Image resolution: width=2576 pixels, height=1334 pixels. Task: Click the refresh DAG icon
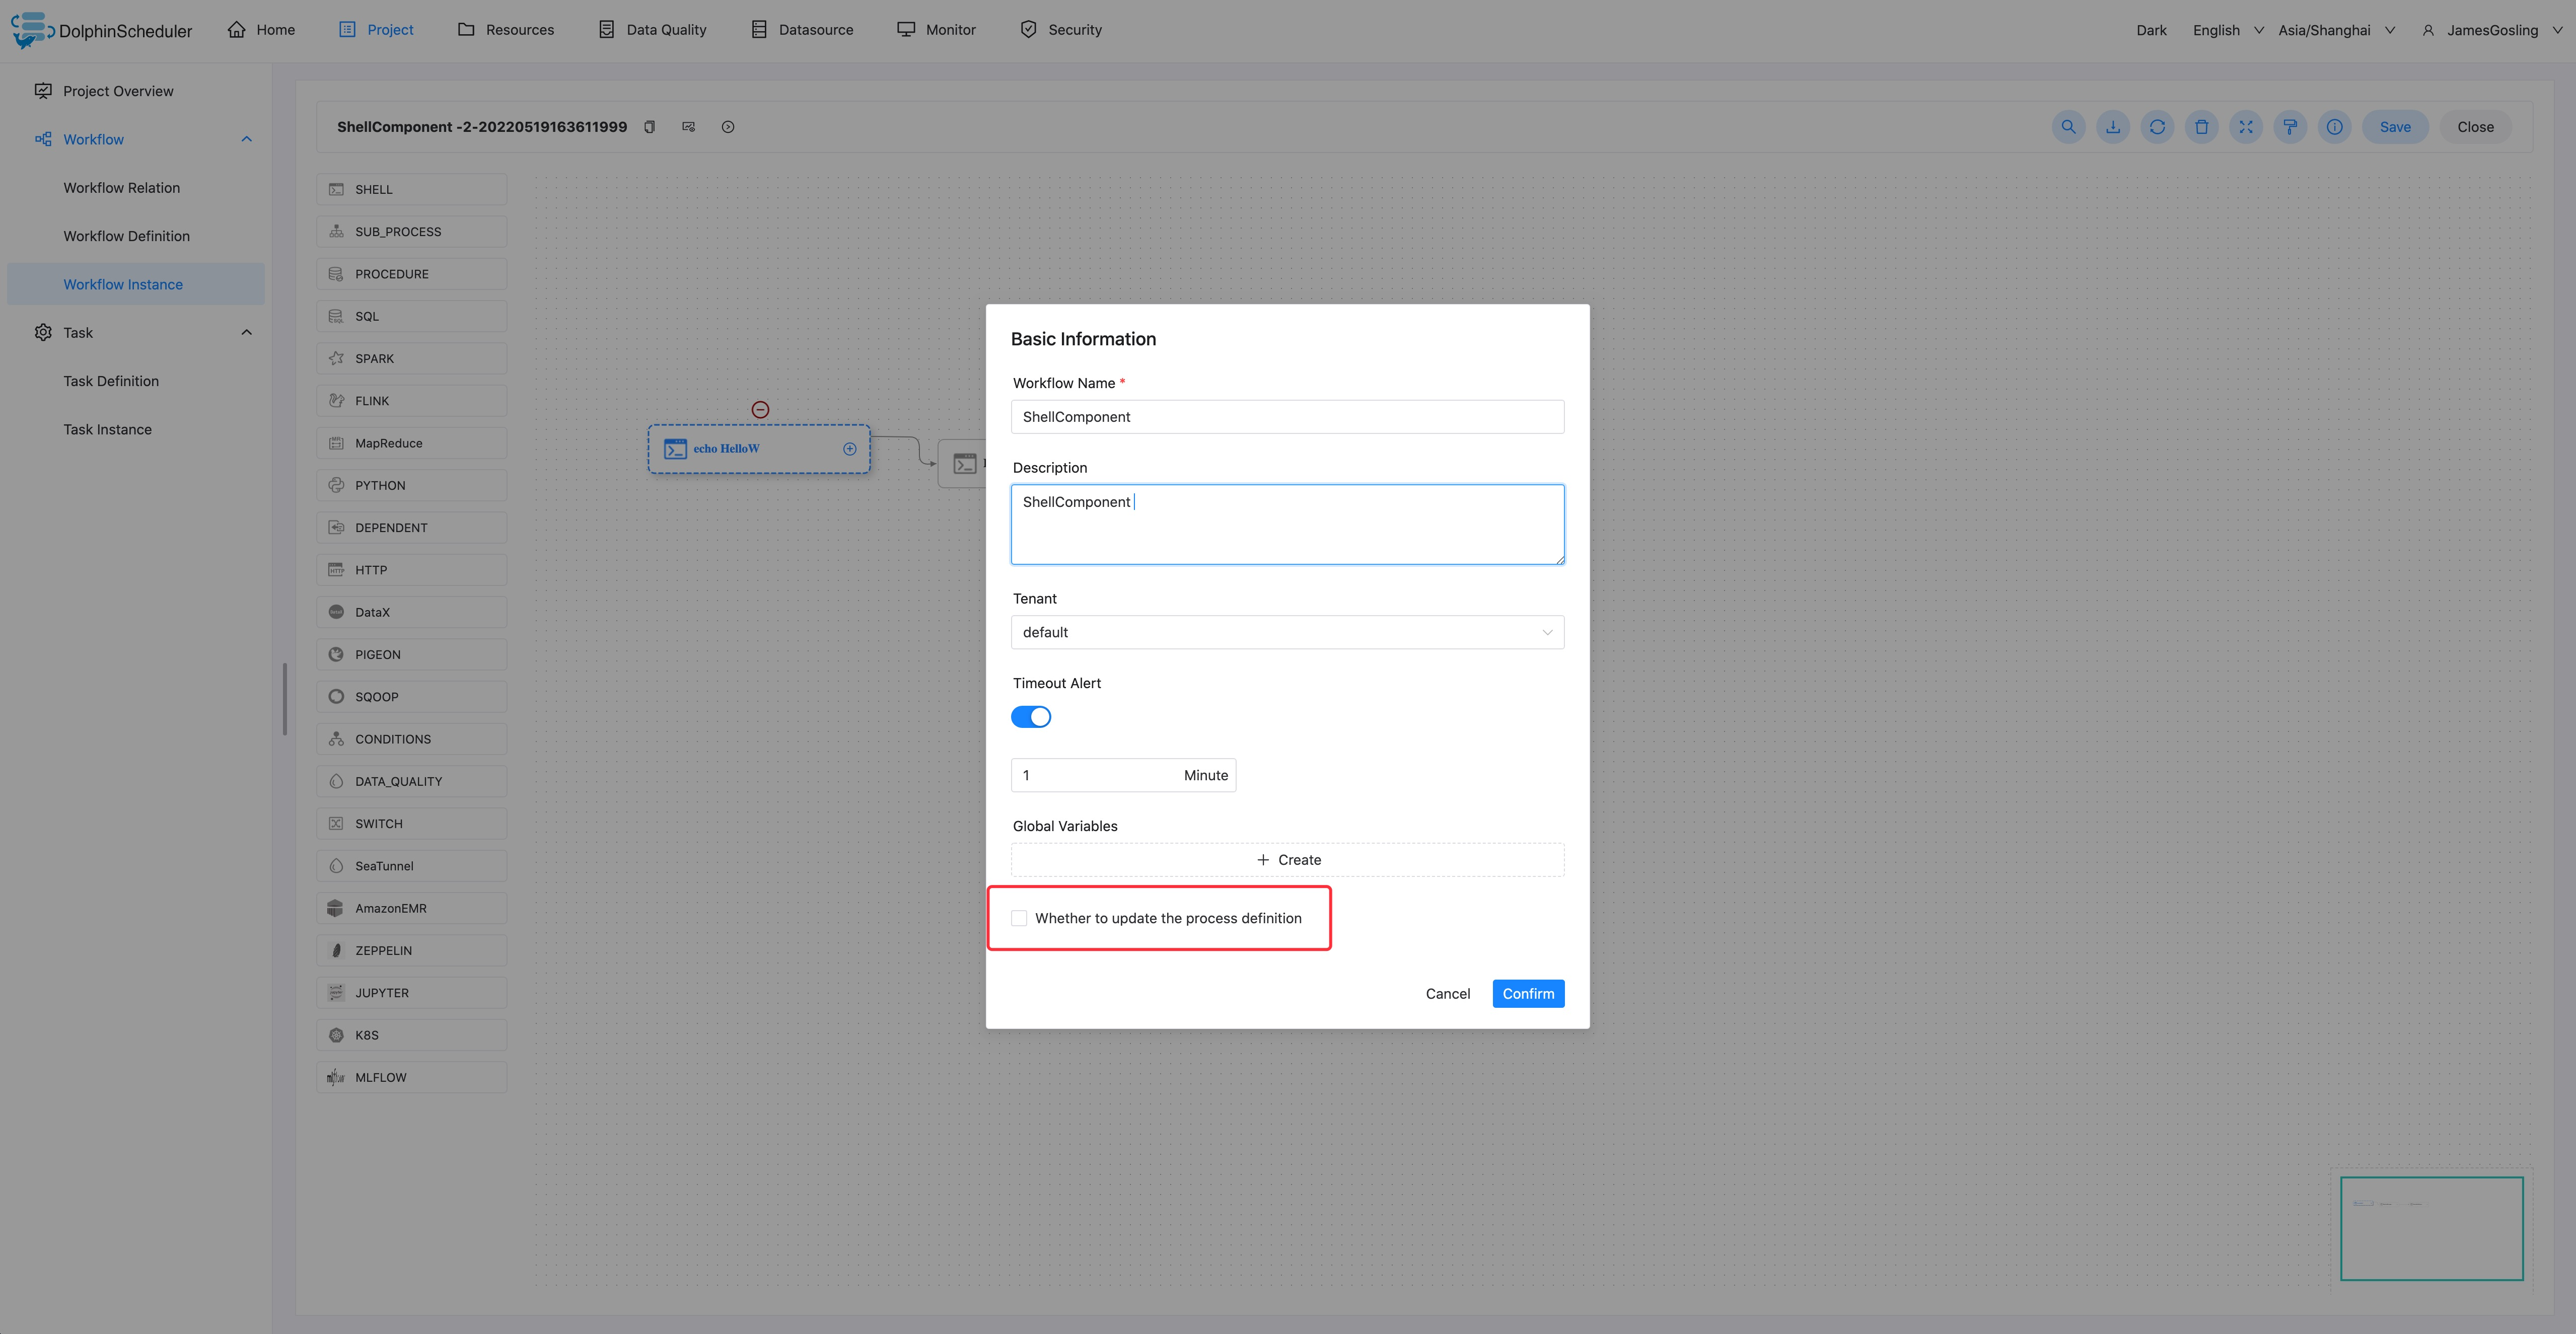[2157, 127]
